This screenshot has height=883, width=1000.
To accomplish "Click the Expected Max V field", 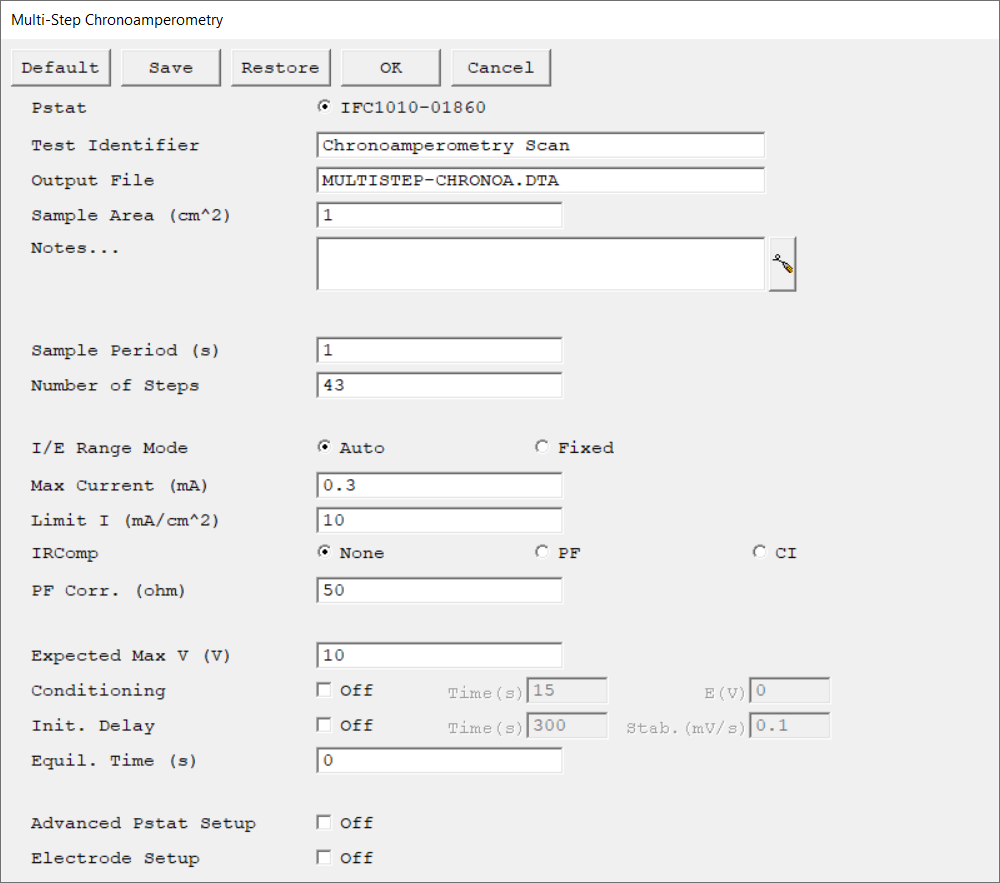I will pyautogui.click(x=439, y=655).
